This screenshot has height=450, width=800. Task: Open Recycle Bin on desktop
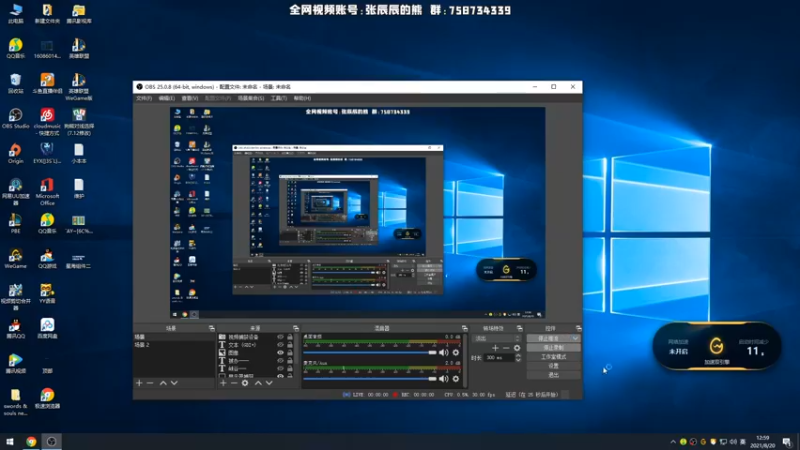click(x=15, y=83)
